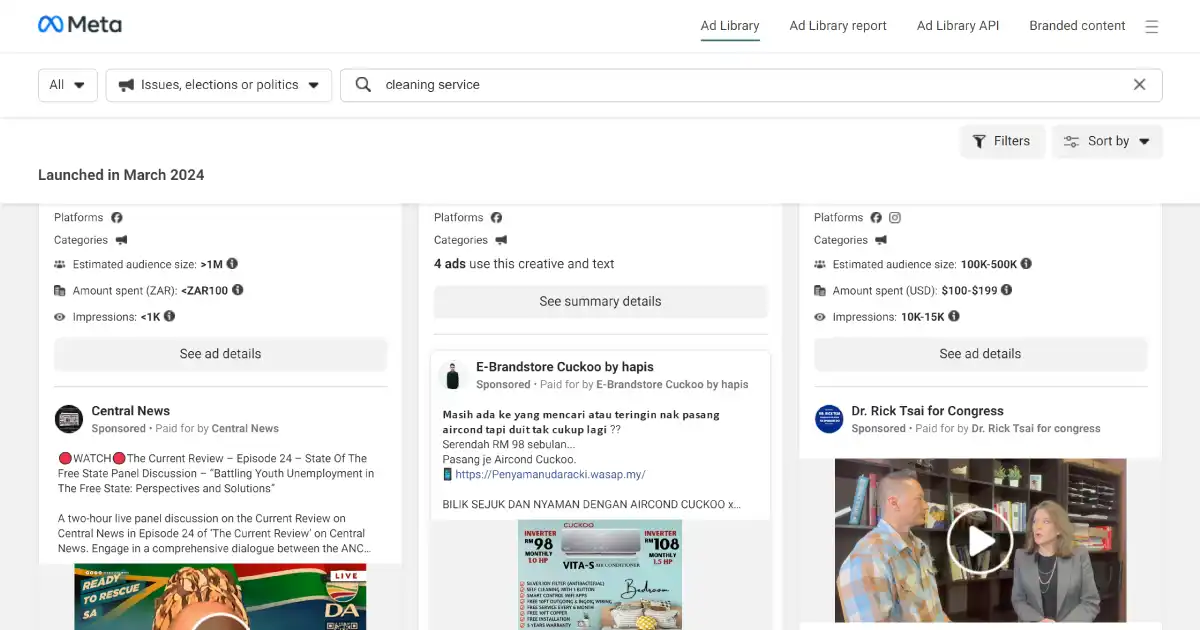Click the Facebook platform icon in the 4 ads card
Viewport: 1200px width, 630px height.
(497, 217)
